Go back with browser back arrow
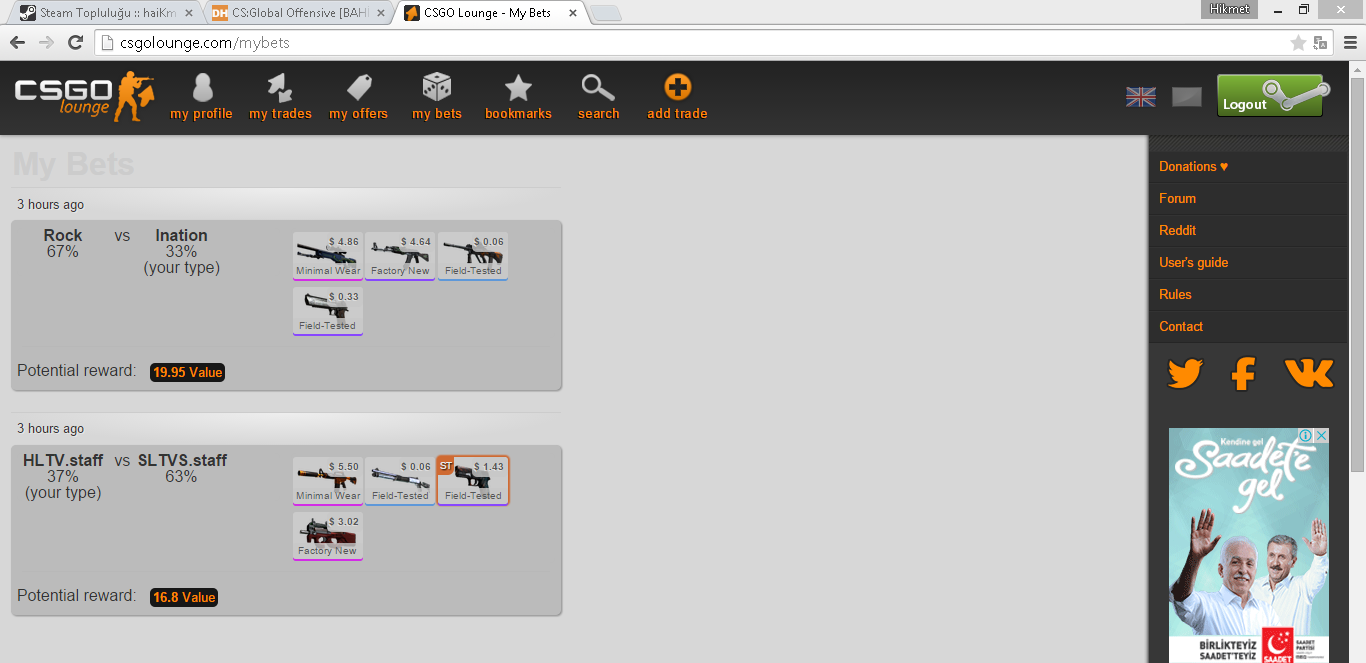The image size is (1366, 663). pyautogui.click(x=17, y=43)
